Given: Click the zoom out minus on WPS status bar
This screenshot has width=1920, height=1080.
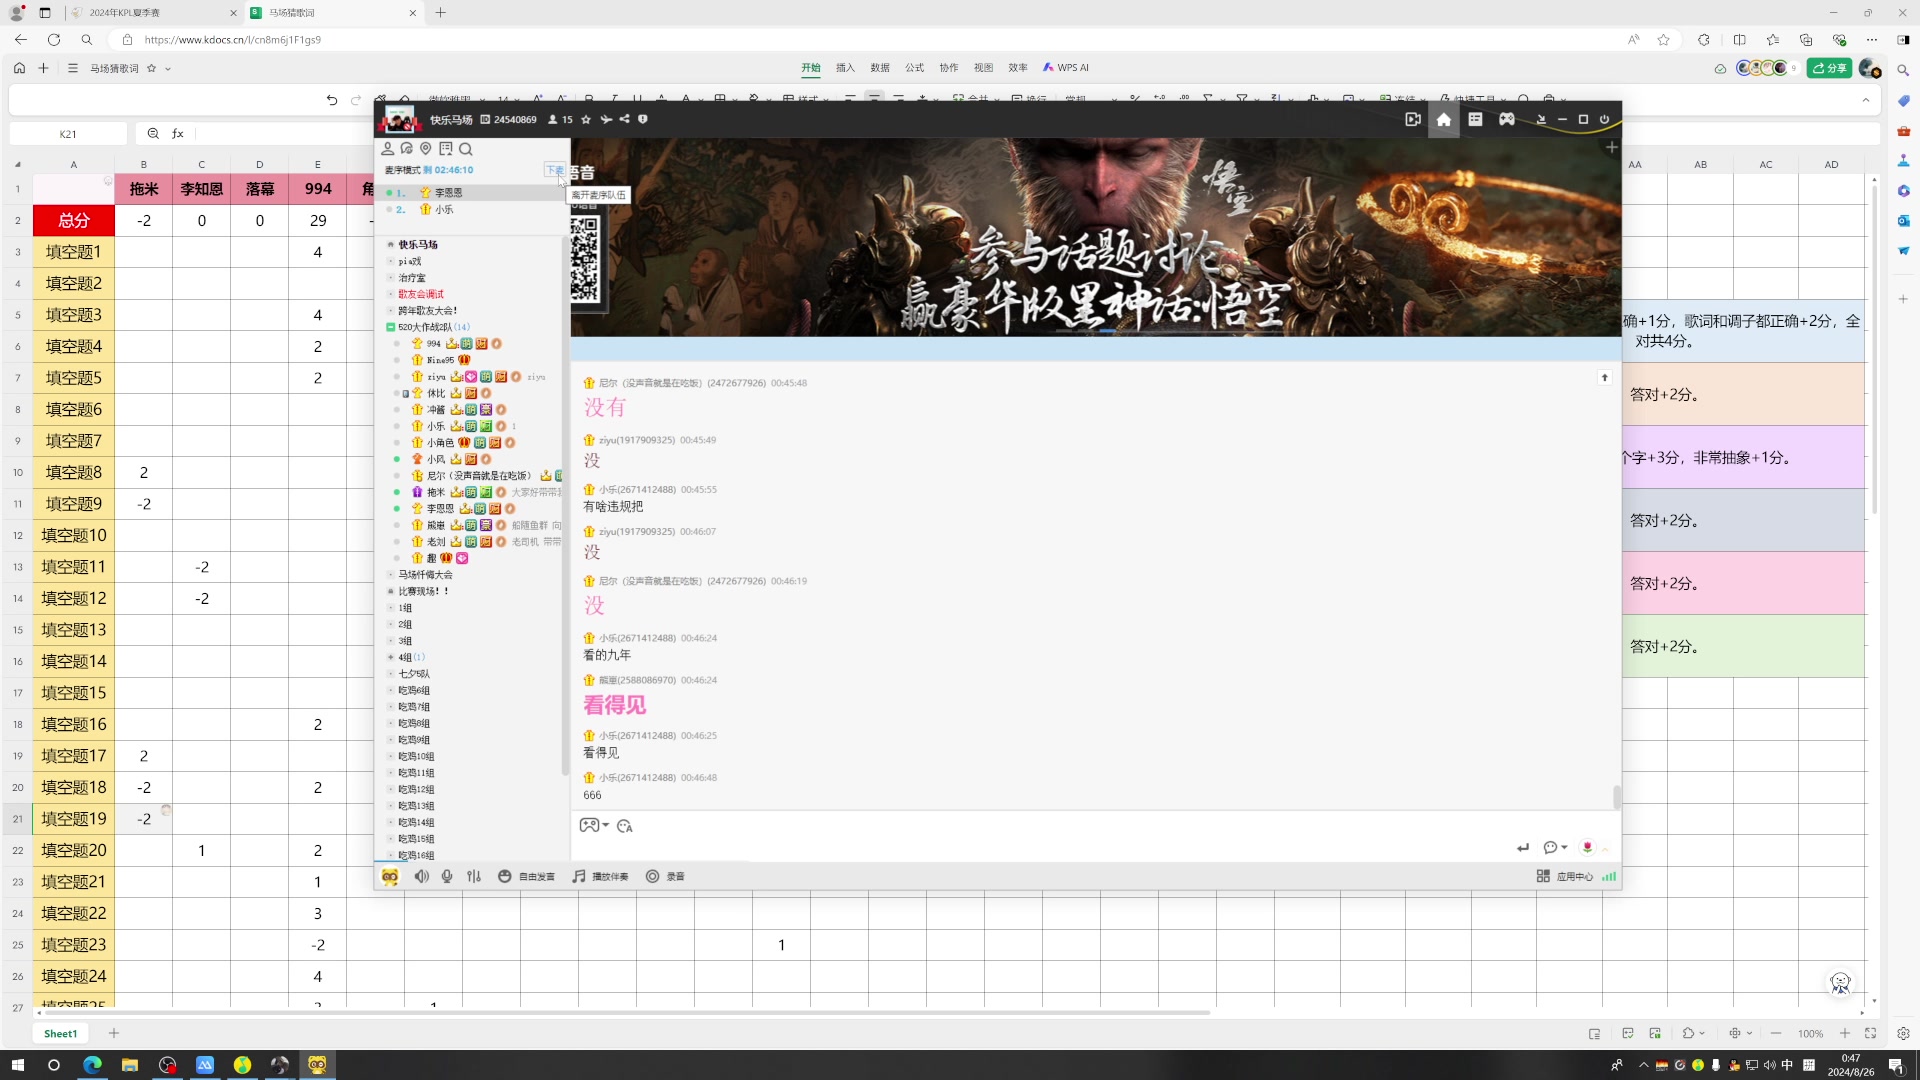Looking at the screenshot, I should (x=1776, y=1034).
